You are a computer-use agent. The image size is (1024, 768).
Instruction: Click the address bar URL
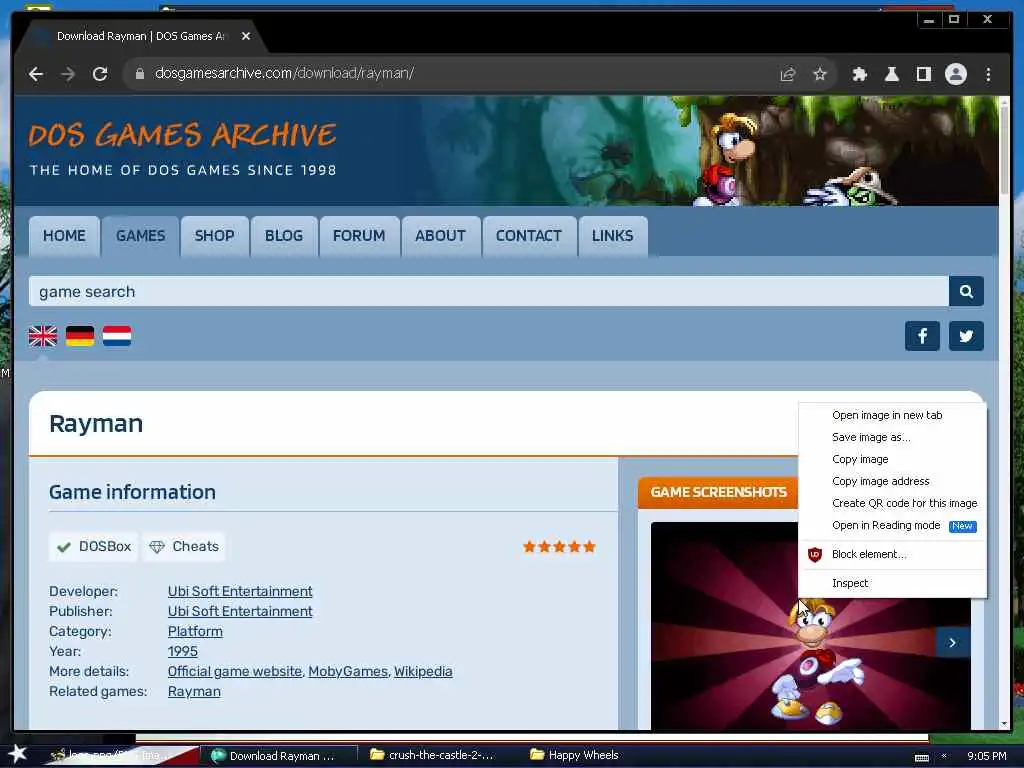tap(284, 73)
